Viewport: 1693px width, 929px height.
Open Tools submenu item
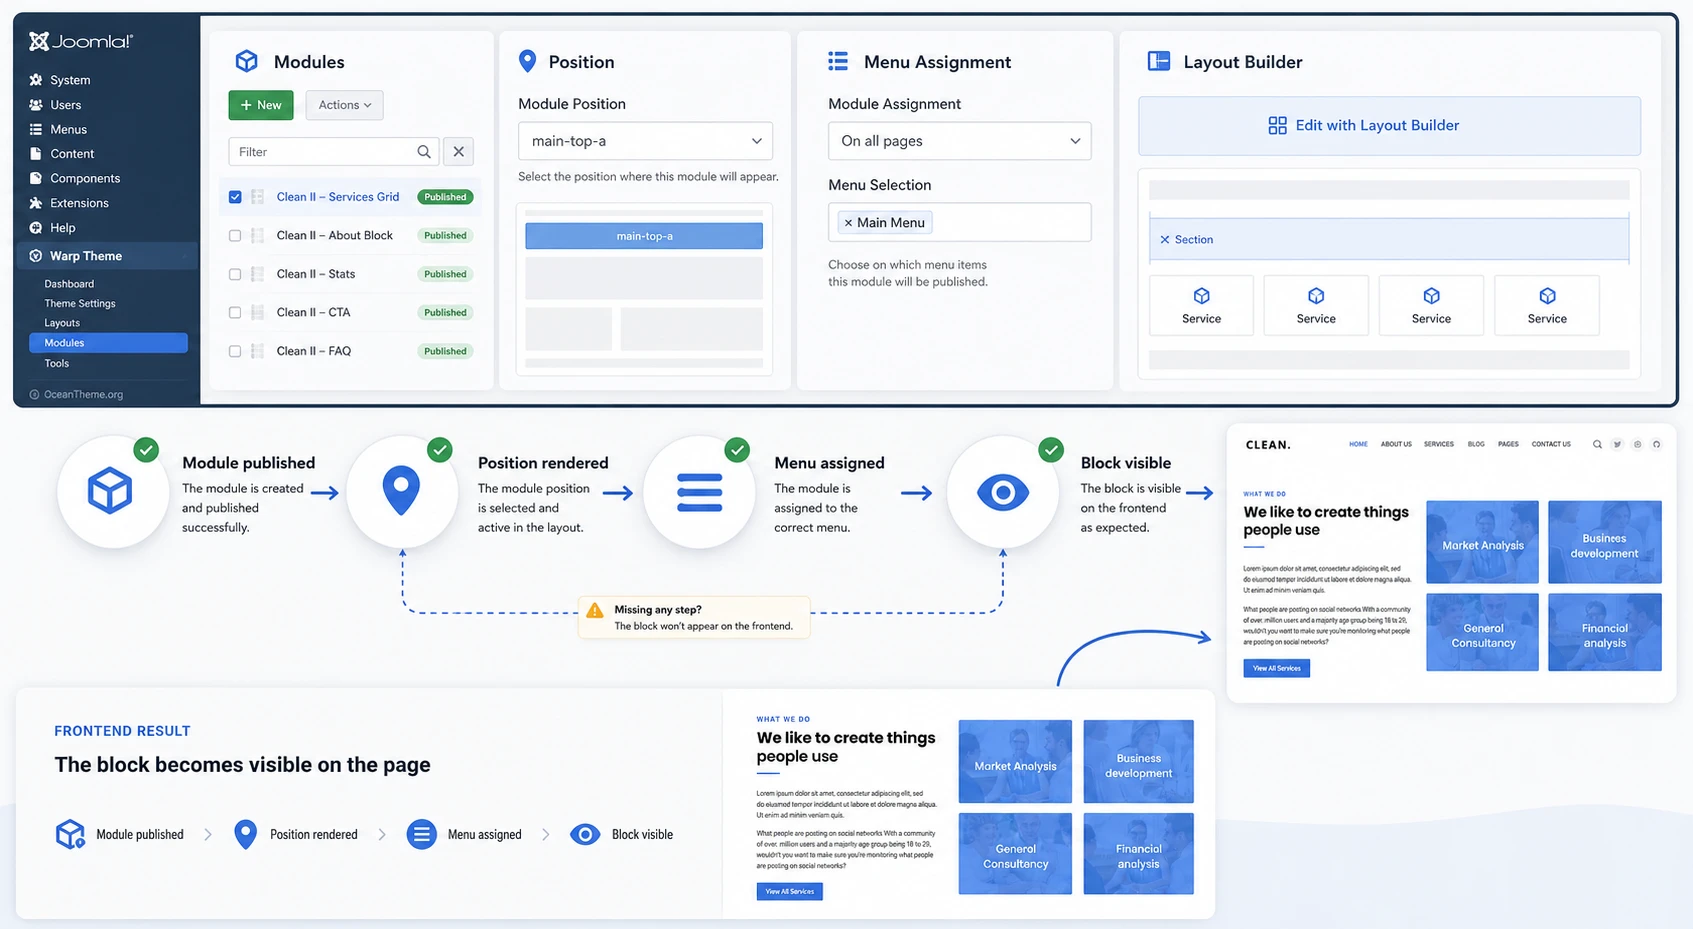click(x=56, y=363)
